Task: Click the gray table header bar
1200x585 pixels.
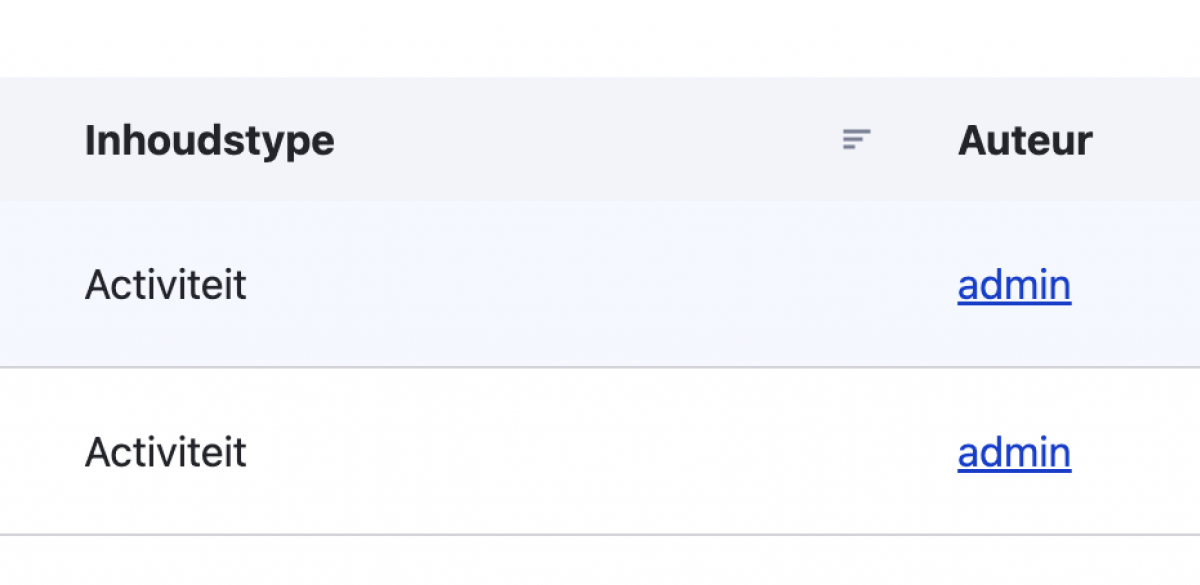Action: tap(600, 140)
